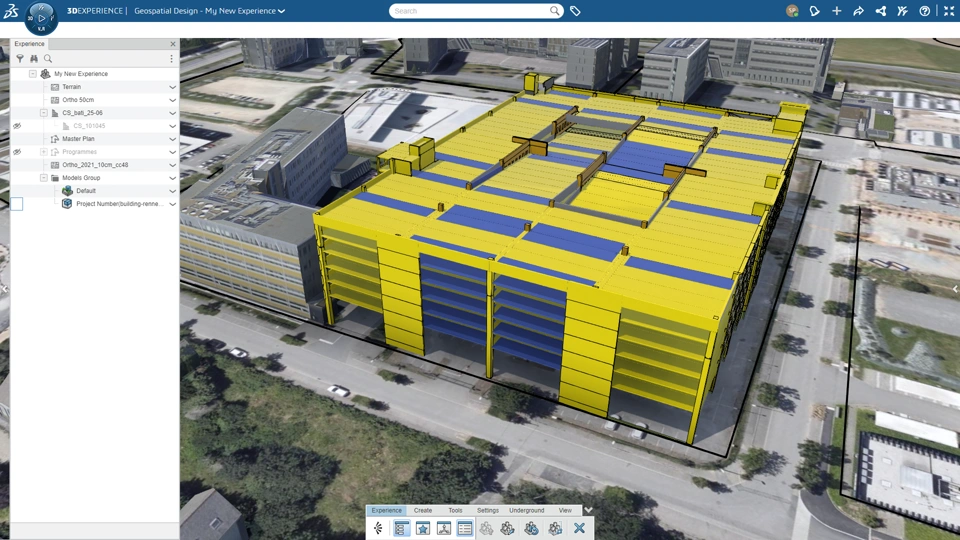
Task: Select the Experience panel header tab
Action: (29, 44)
